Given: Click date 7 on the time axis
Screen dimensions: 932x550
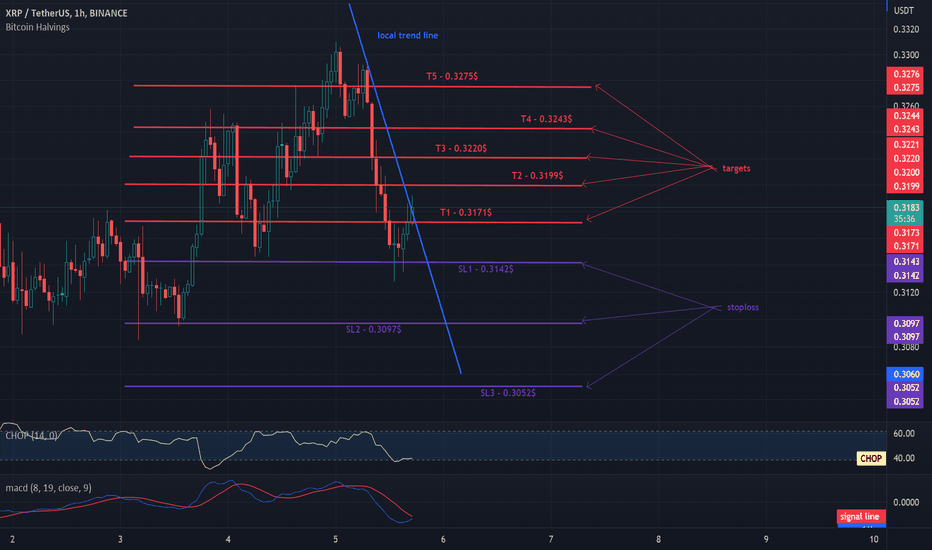Looking at the screenshot, I should coord(551,539).
